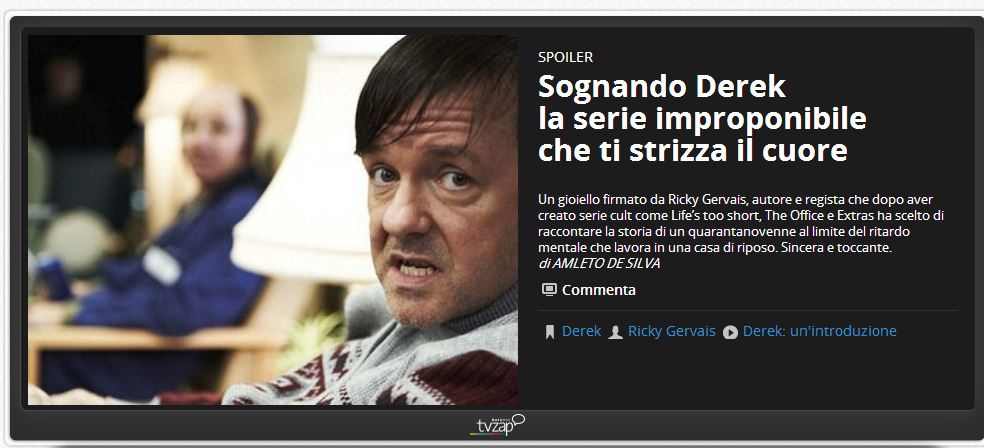Screen dimensions: 984x448
Task: Click the play circle icon
Action: 730,333
